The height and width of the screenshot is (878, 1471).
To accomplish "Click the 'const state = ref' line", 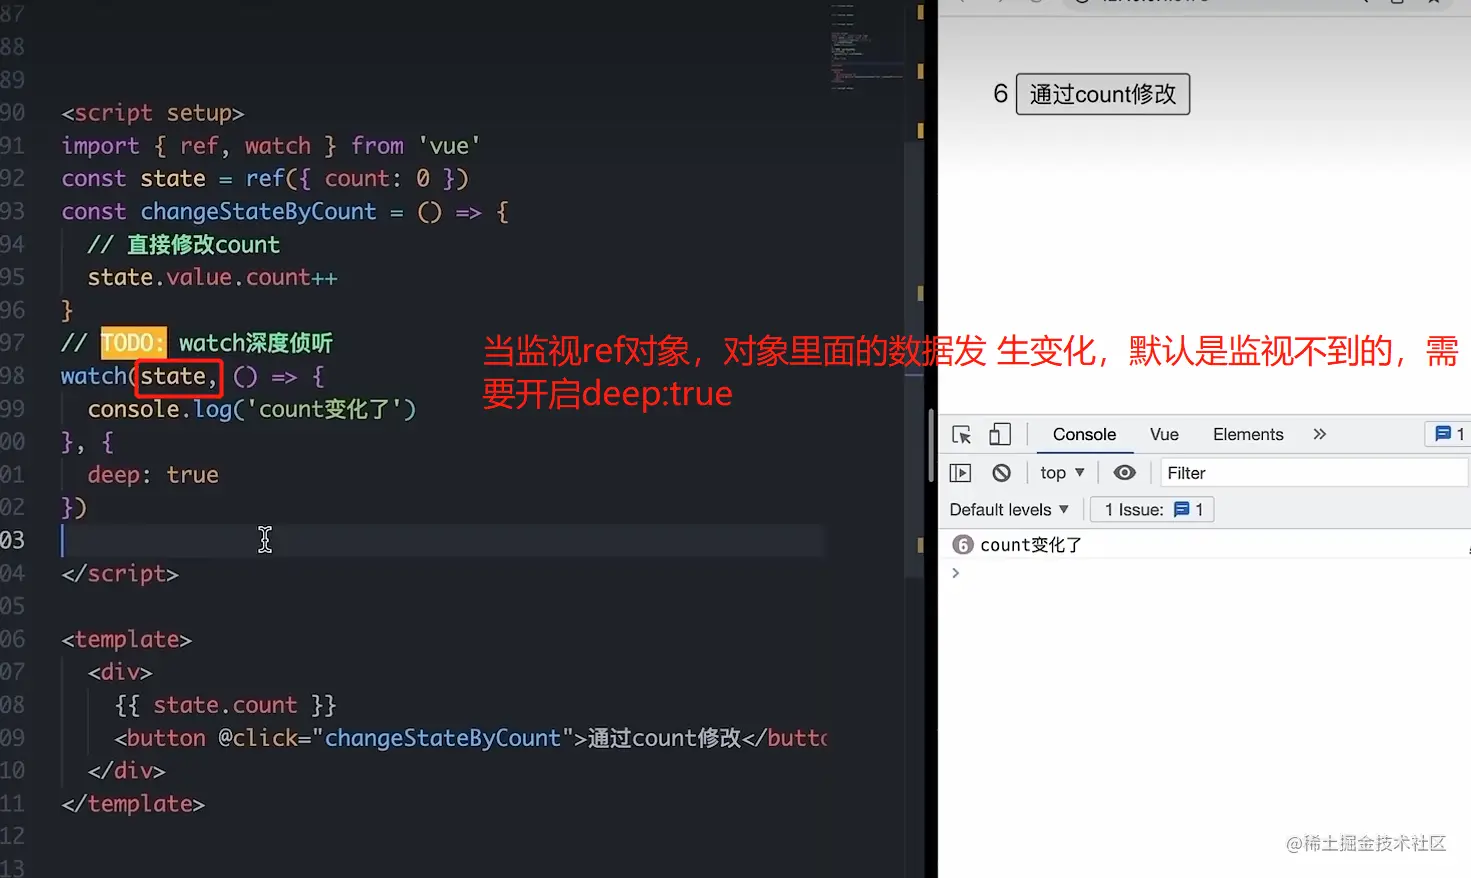I will [x=265, y=179].
